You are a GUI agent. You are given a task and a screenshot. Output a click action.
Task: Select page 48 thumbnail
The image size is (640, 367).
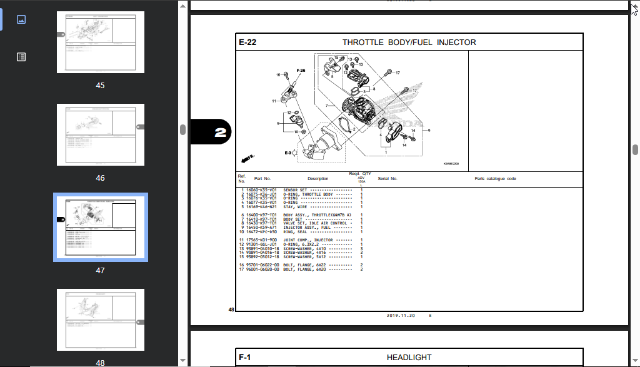(100, 320)
